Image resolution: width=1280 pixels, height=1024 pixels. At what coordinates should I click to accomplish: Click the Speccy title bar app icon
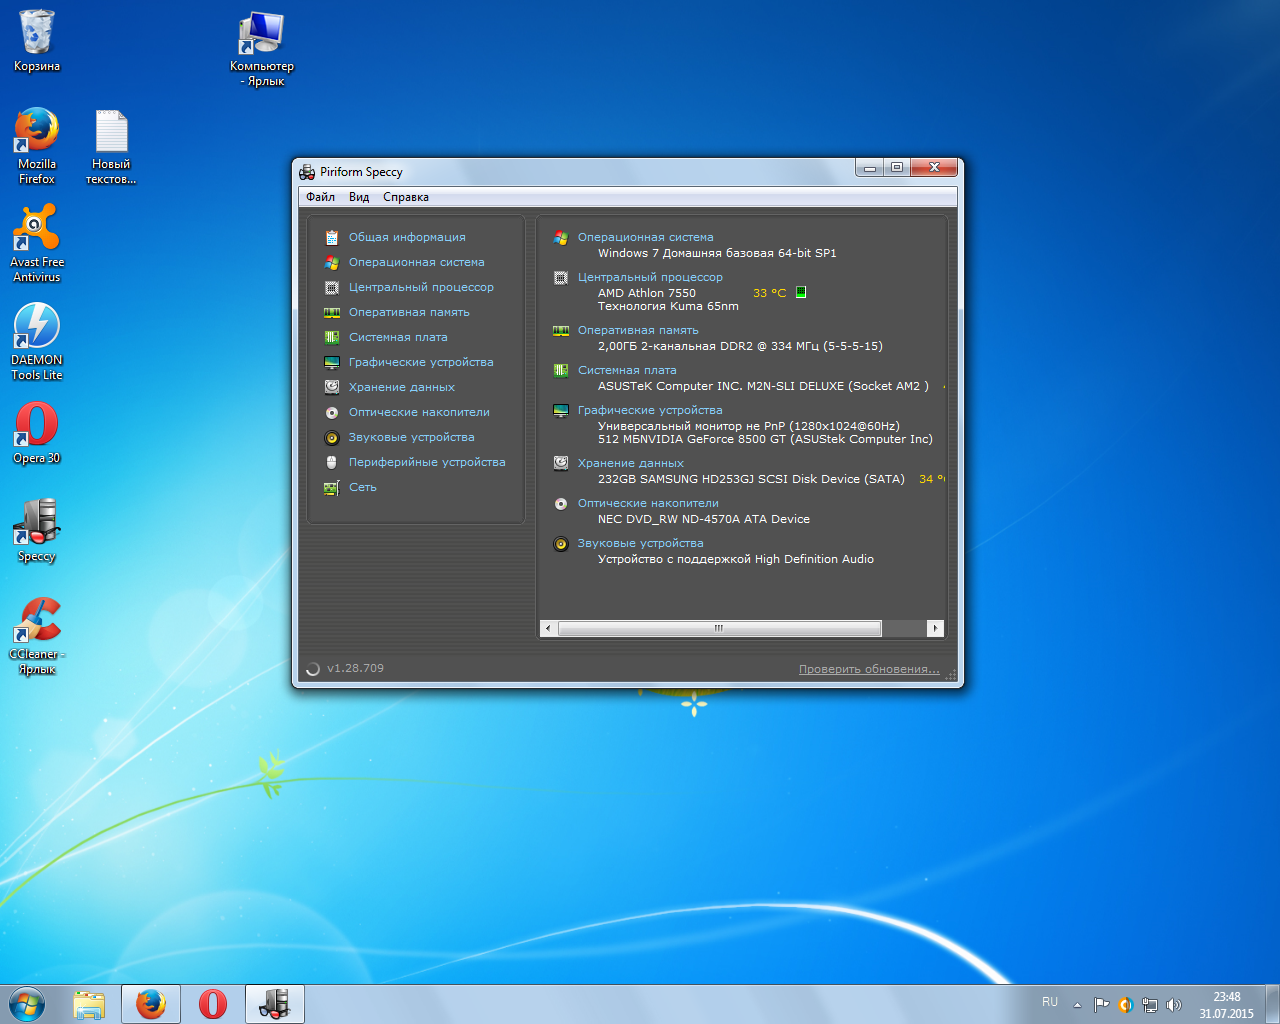click(307, 172)
